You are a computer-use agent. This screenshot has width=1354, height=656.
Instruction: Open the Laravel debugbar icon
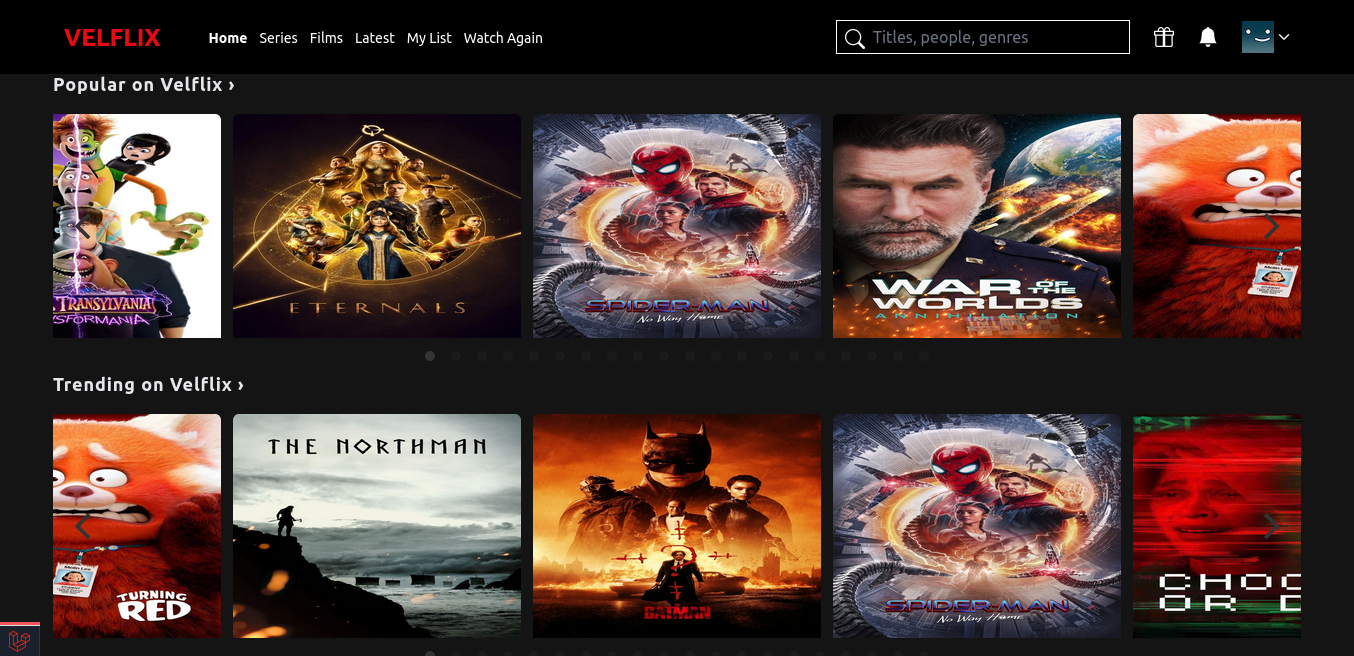(19, 640)
